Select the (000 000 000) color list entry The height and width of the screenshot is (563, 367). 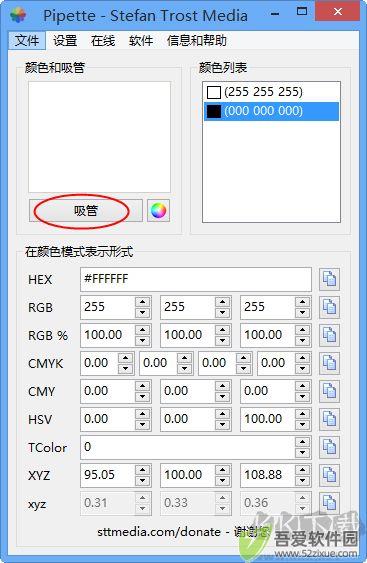(x=271, y=111)
